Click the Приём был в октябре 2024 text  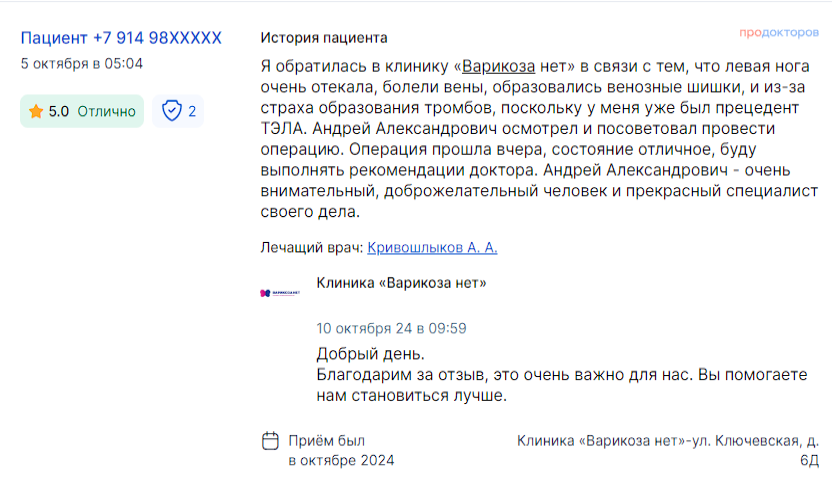coord(341,450)
